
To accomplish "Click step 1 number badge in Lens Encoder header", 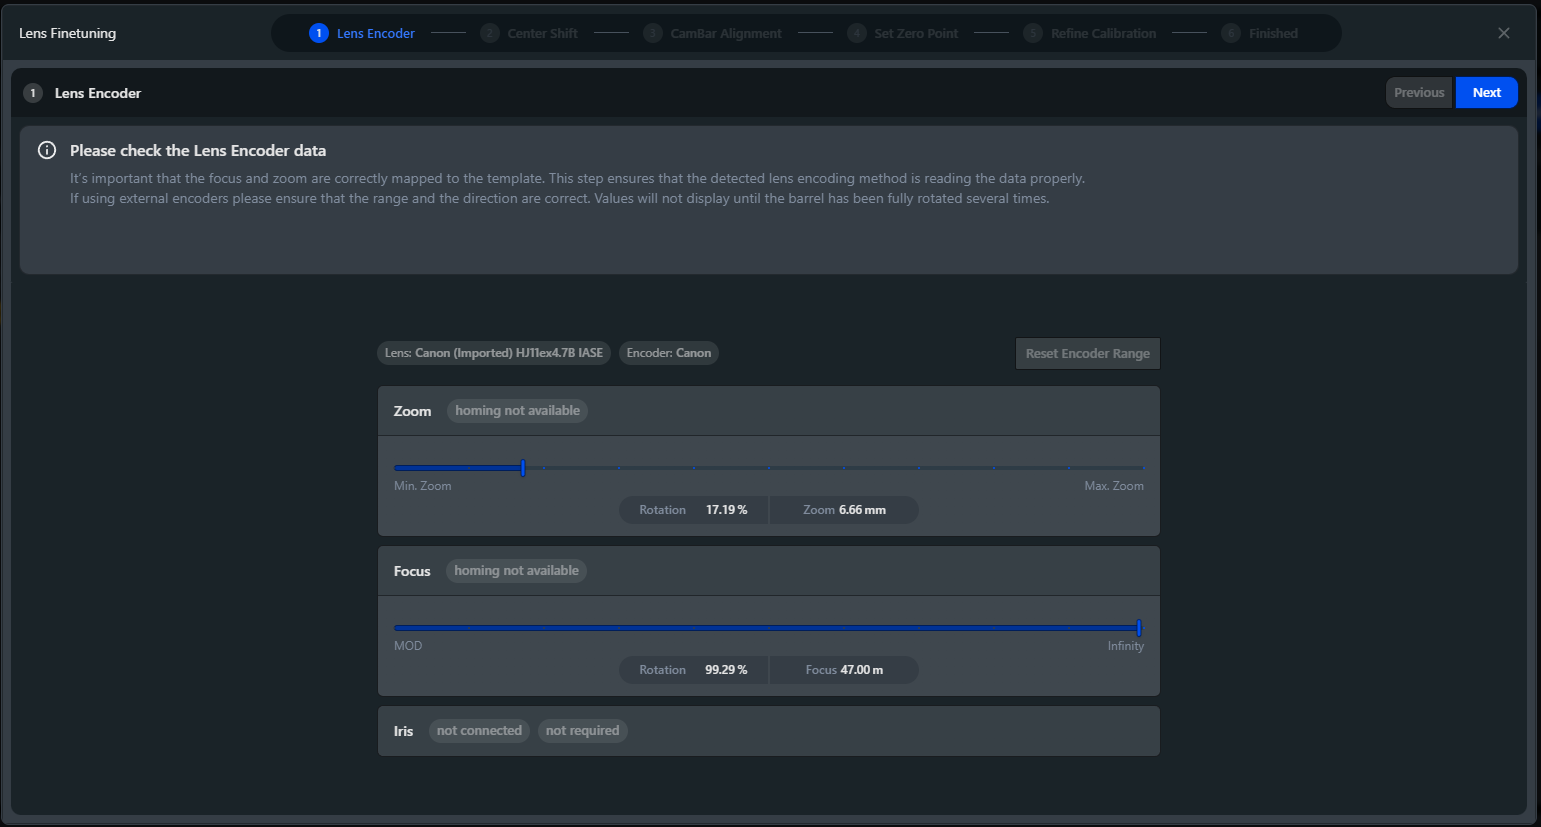I will [33, 93].
